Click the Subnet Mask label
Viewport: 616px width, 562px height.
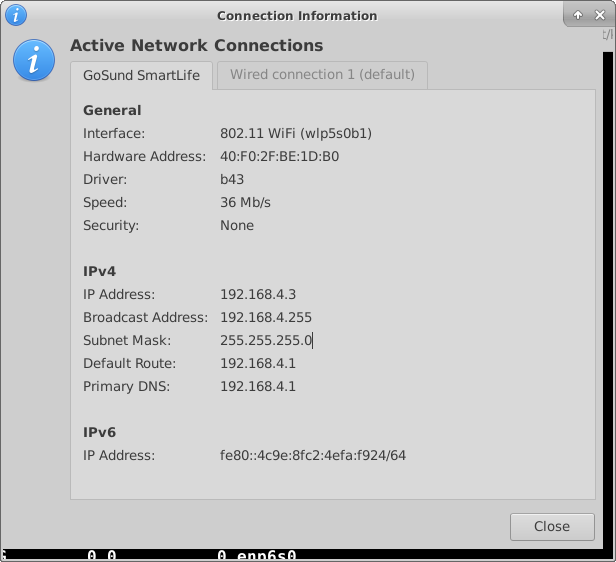pyautogui.click(x=127, y=340)
